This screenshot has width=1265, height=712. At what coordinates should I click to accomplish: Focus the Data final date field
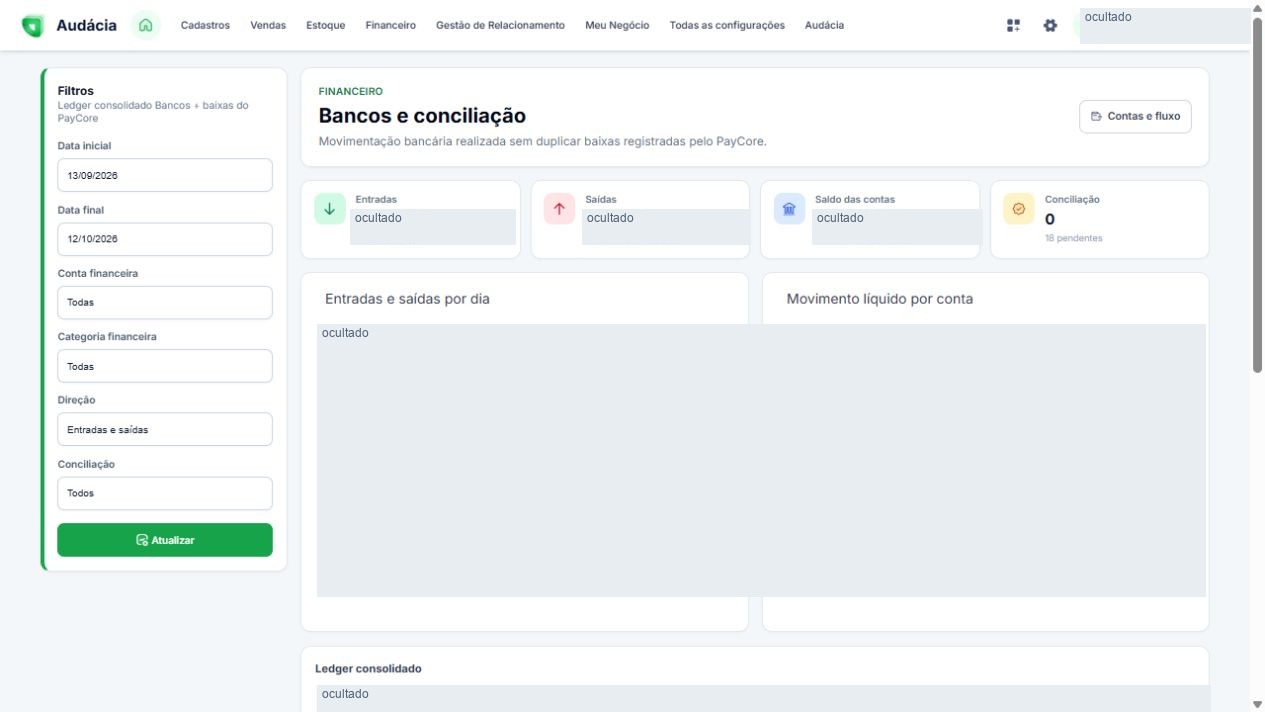point(165,239)
